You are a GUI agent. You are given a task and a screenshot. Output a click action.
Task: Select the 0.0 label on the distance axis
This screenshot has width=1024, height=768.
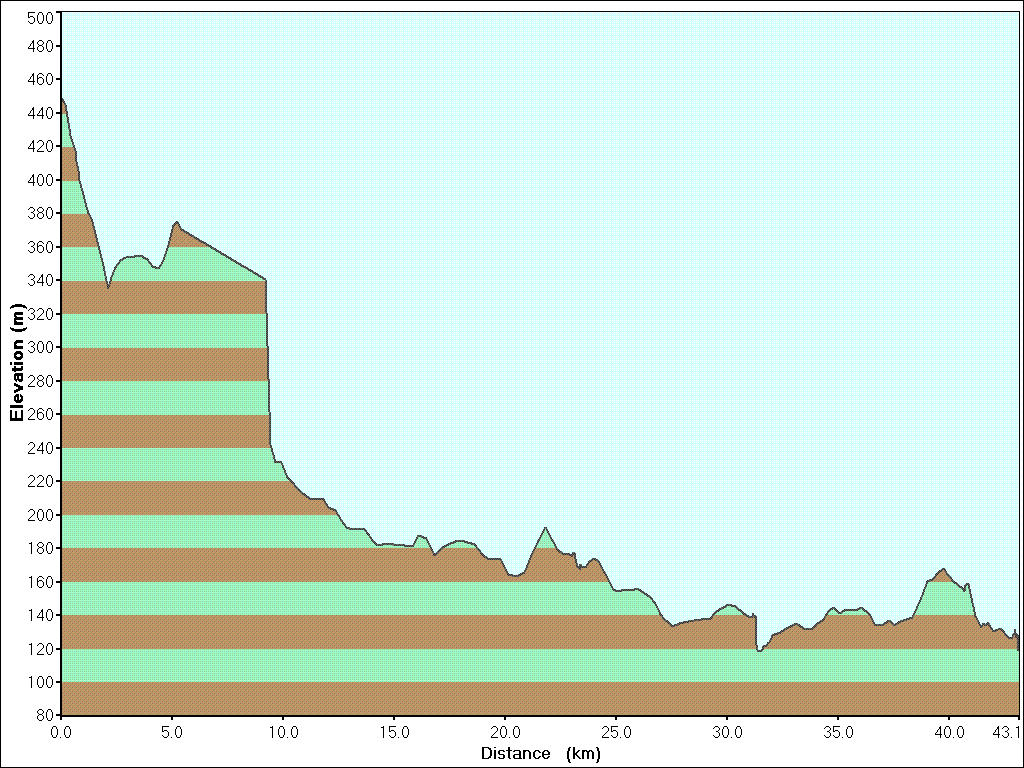(61, 731)
